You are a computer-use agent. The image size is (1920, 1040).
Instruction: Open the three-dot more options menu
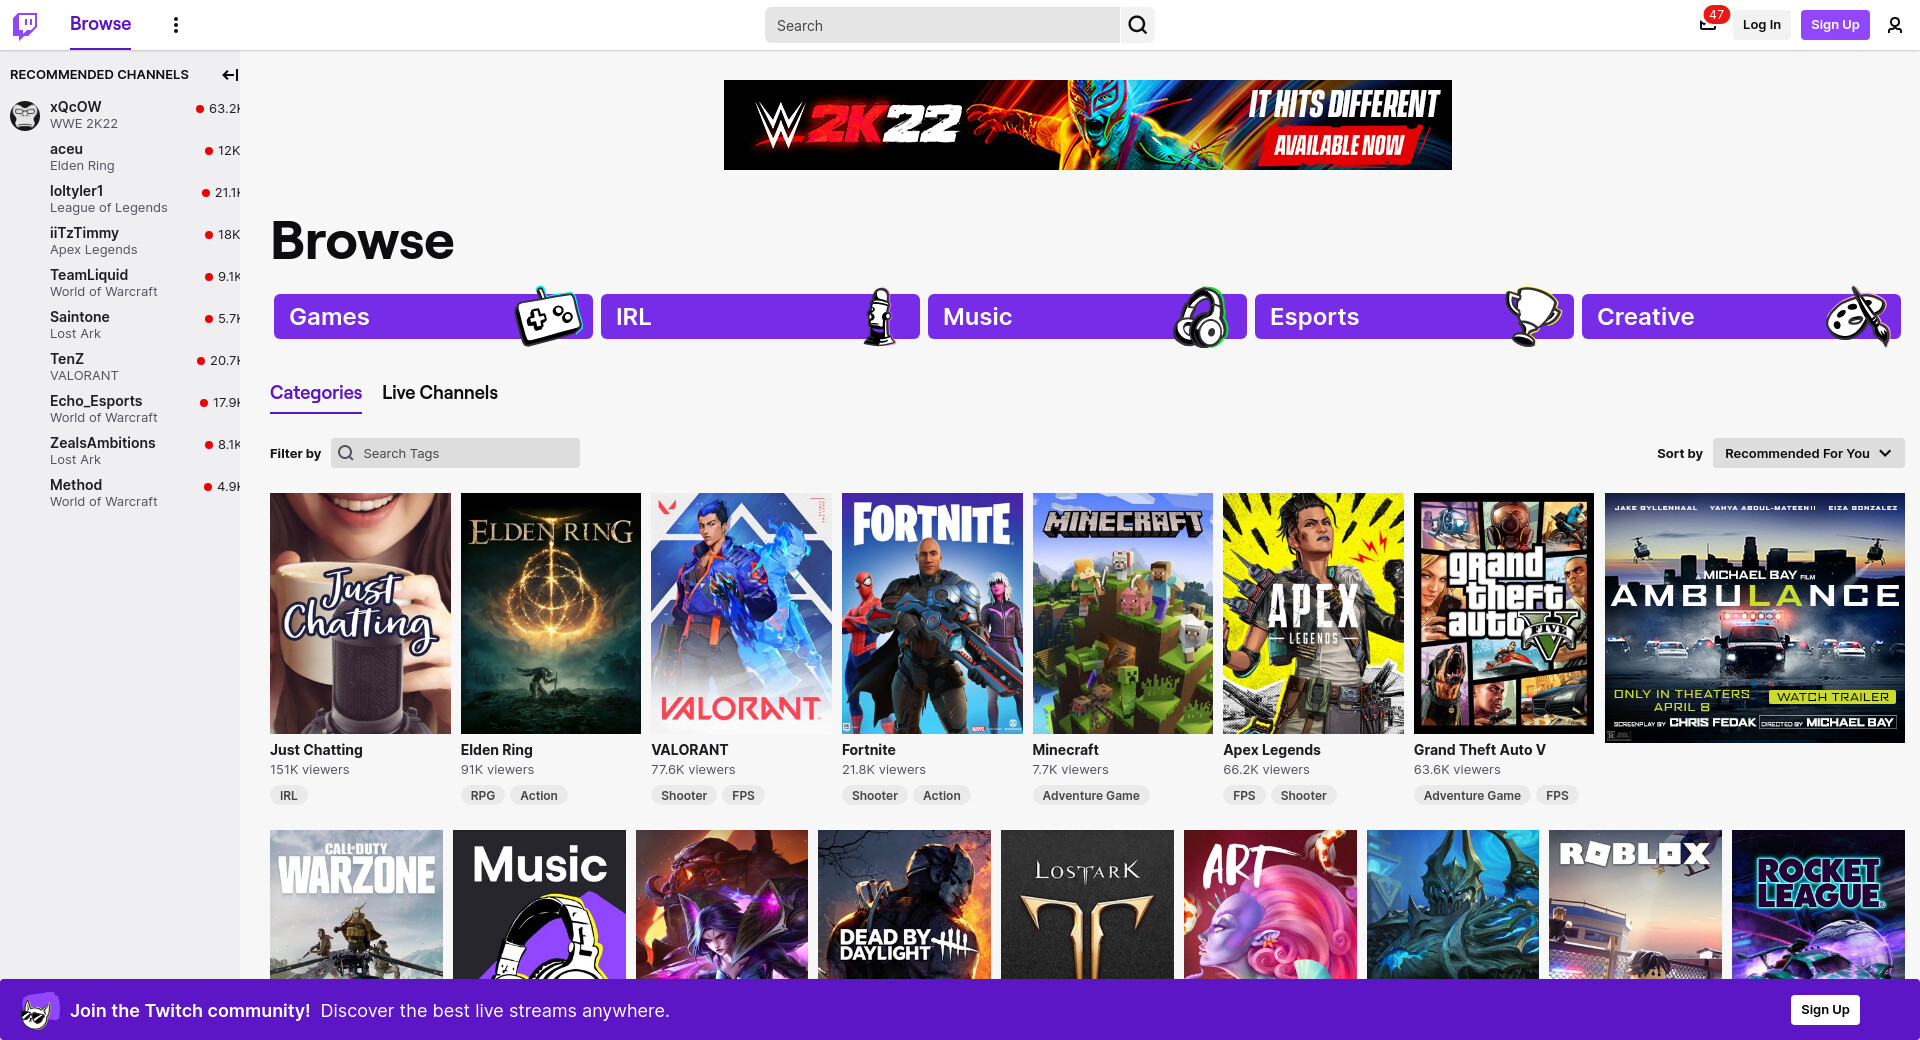[176, 25]
